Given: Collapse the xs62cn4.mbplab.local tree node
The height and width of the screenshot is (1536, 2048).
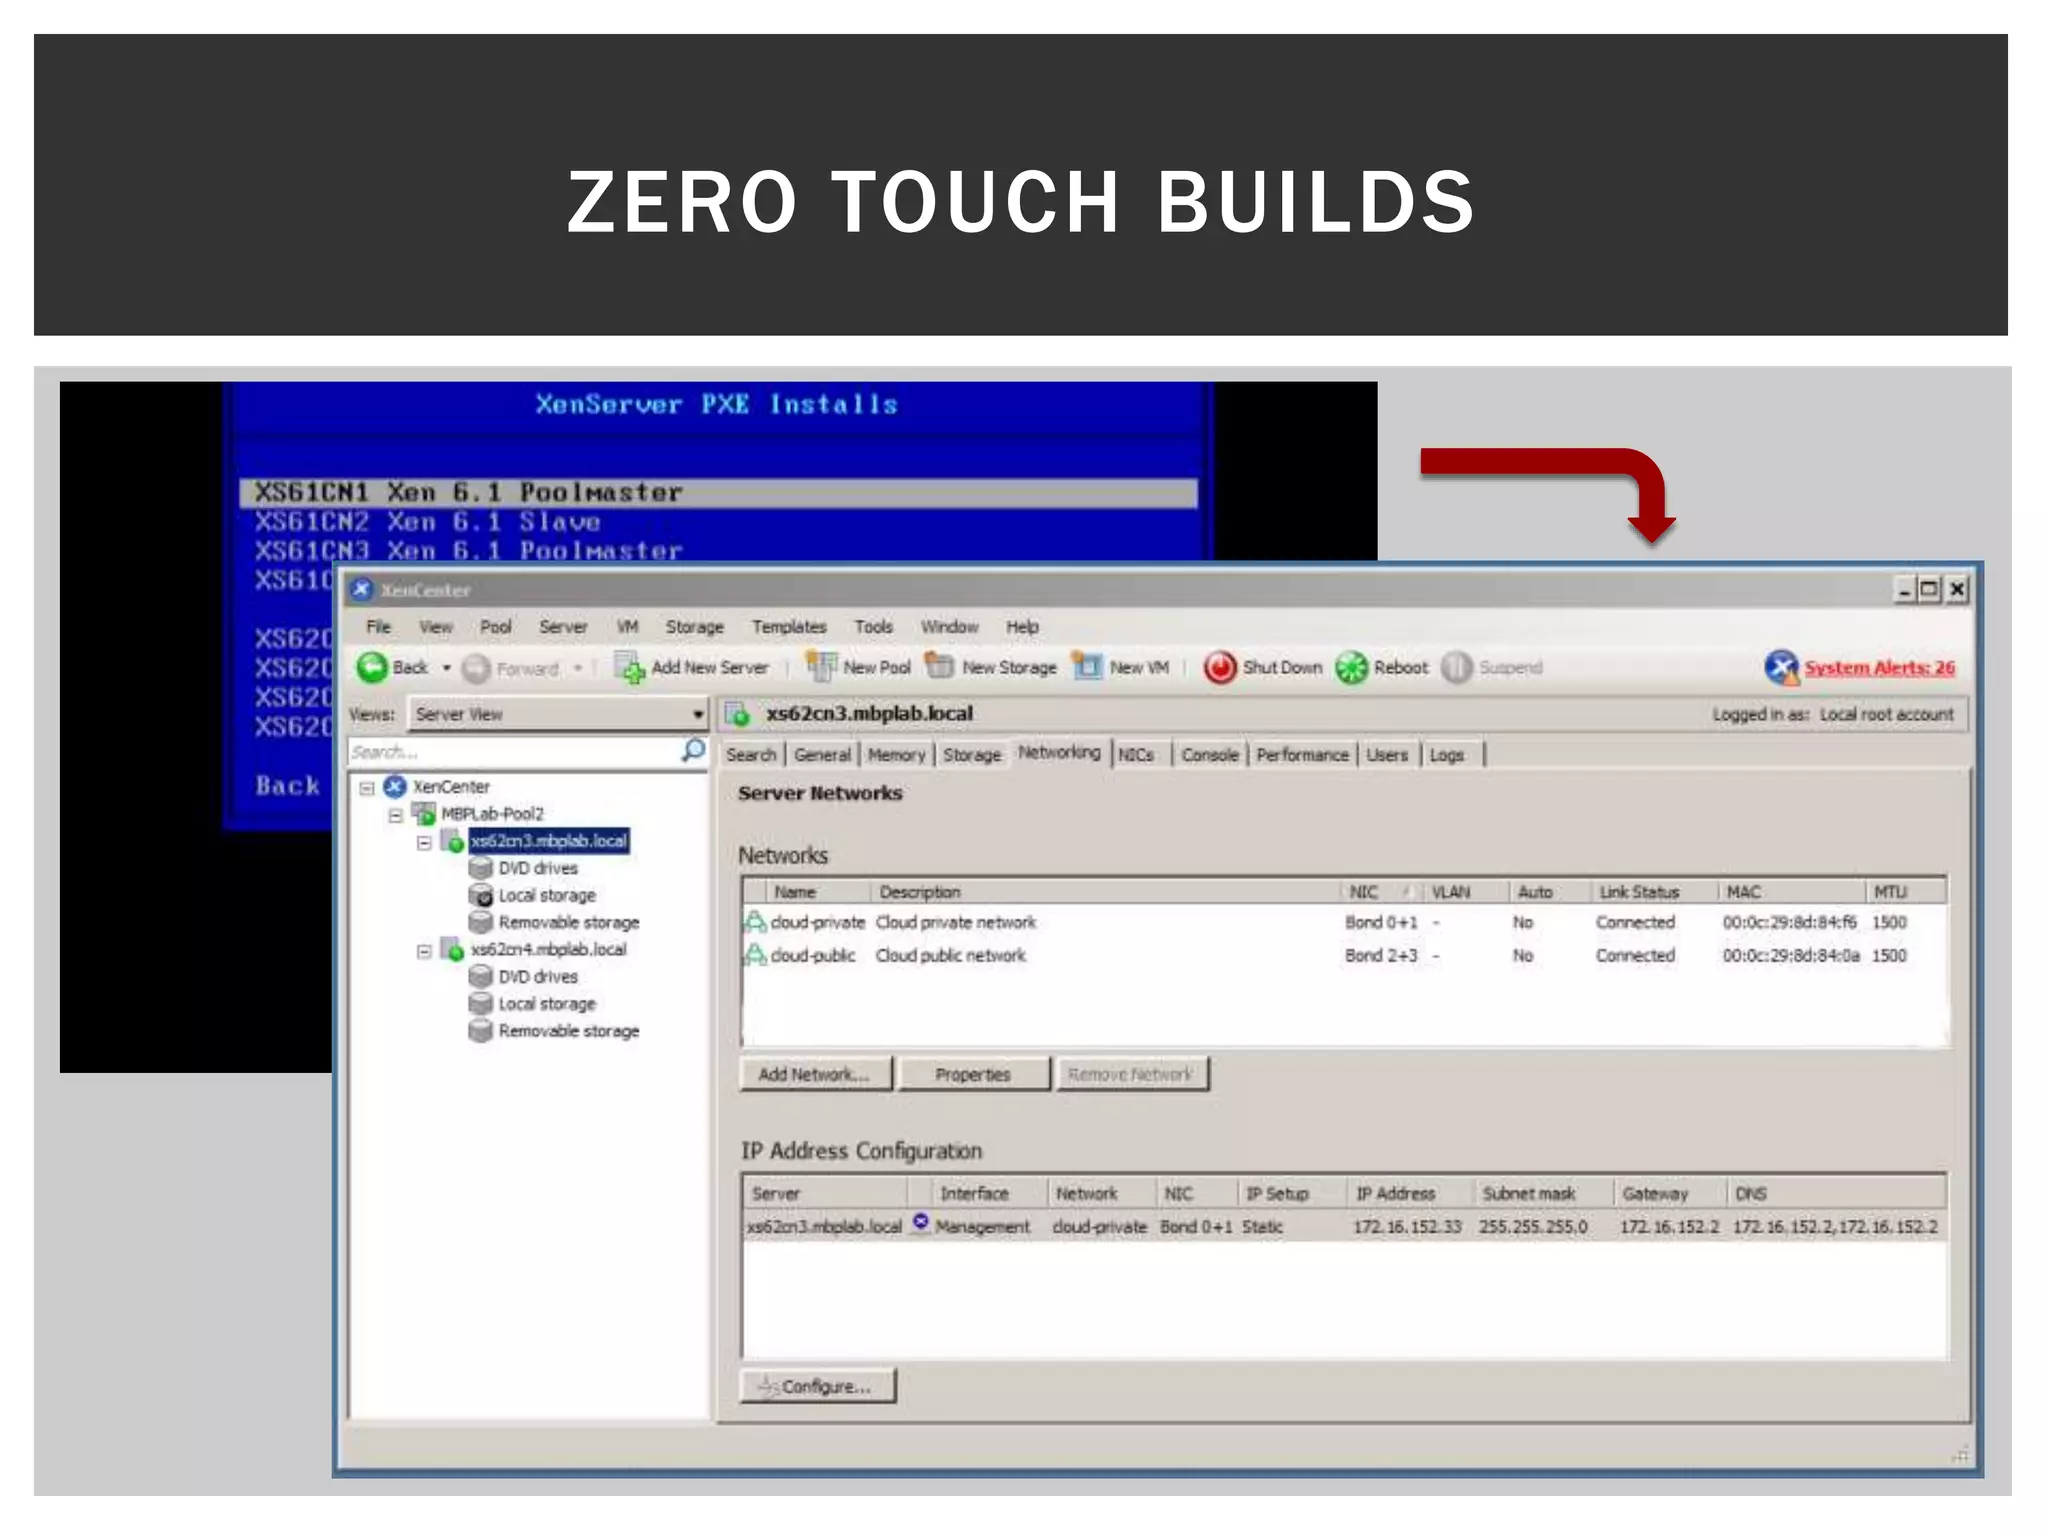Looking at the screenshot, I should tap(424, 951).
